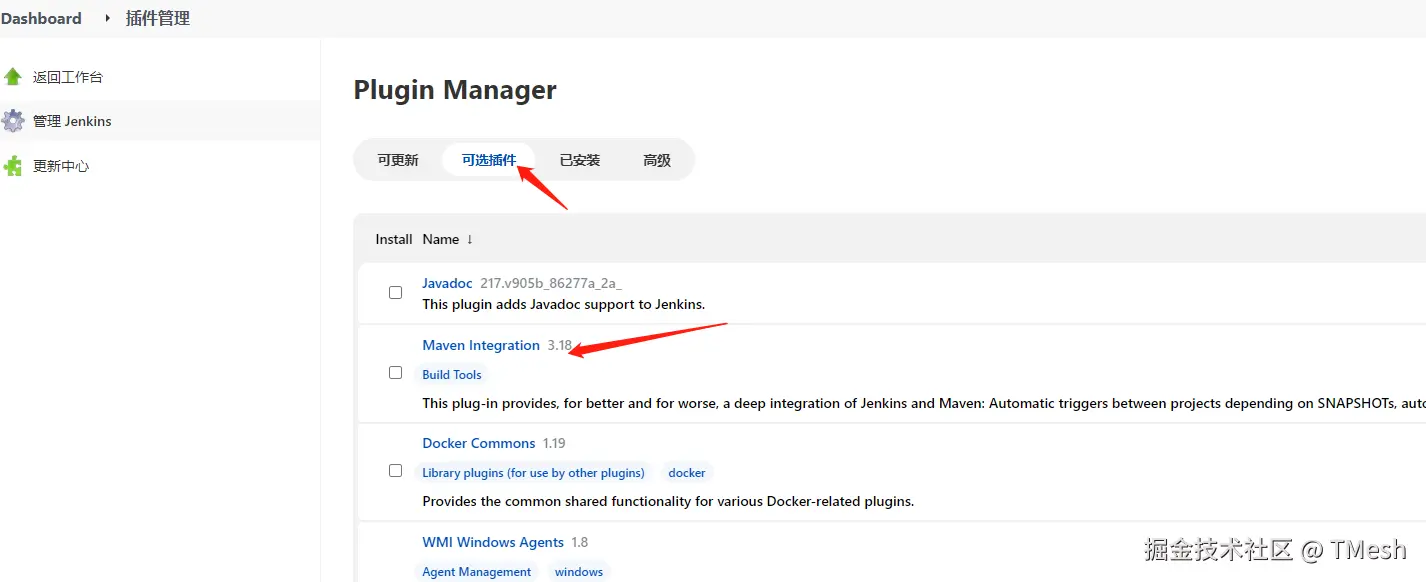Filter by the Agent Management tag
Image resolution: width=1426 pixels, height=582 pixels.
[x=476, y=572]
